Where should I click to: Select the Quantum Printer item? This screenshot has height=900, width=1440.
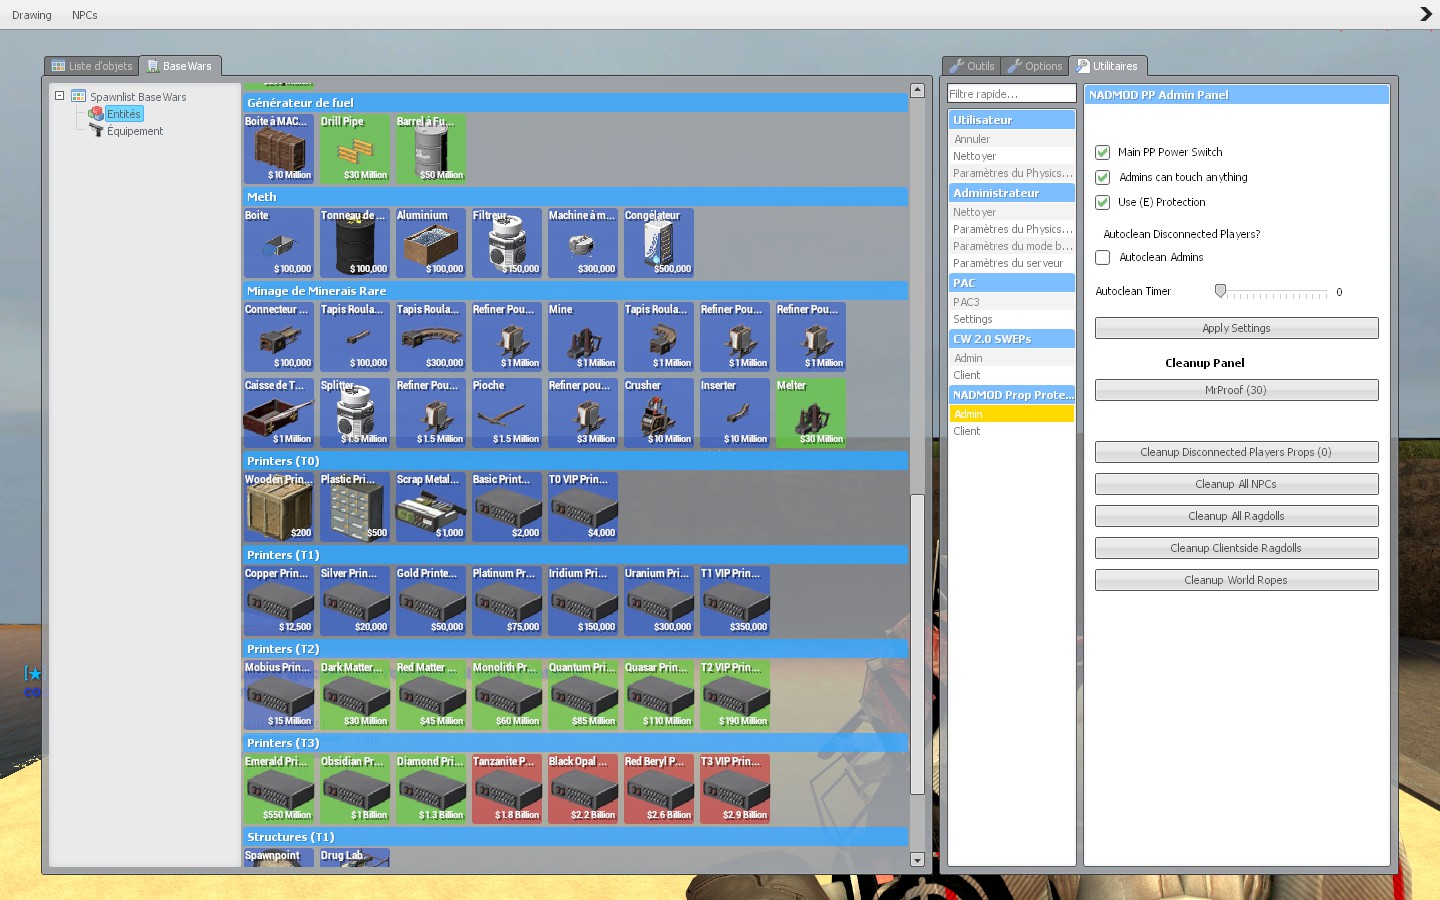583,695
